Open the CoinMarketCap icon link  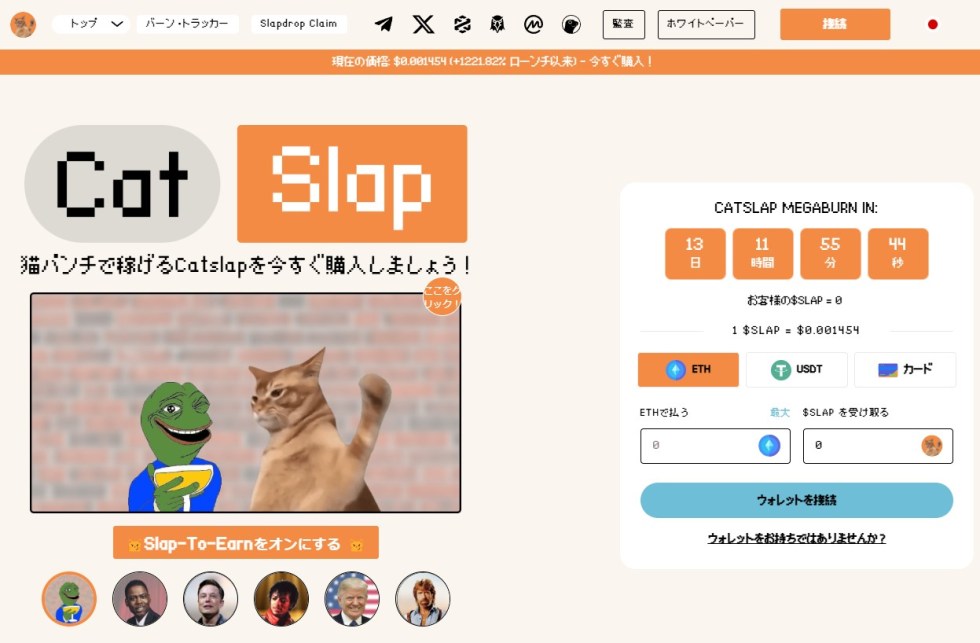pyautogui.click(x=533, y=24)
